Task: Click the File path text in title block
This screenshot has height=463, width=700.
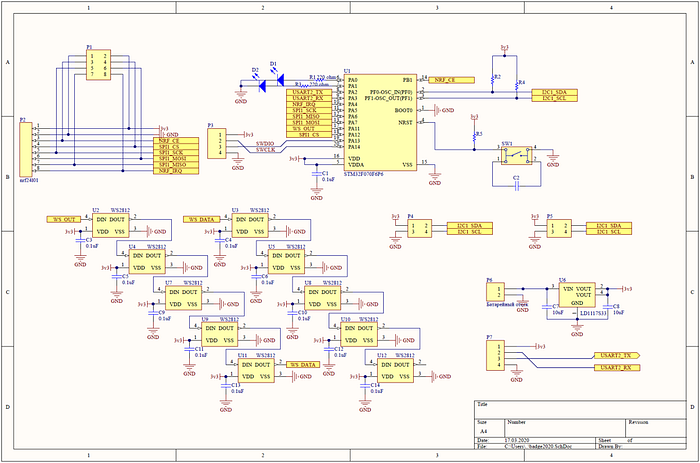Action: coord(538,446)
